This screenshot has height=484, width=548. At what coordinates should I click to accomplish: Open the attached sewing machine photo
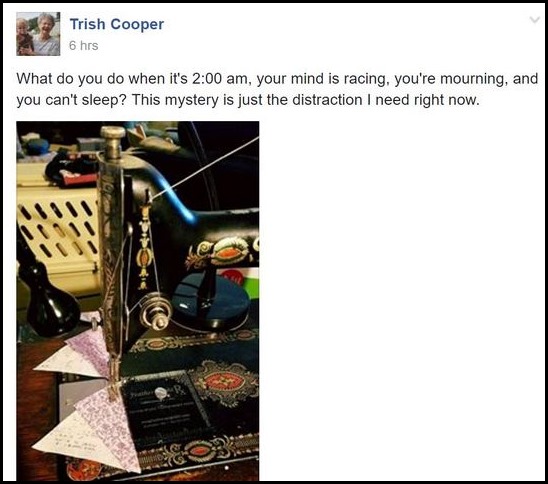(138, 301)
